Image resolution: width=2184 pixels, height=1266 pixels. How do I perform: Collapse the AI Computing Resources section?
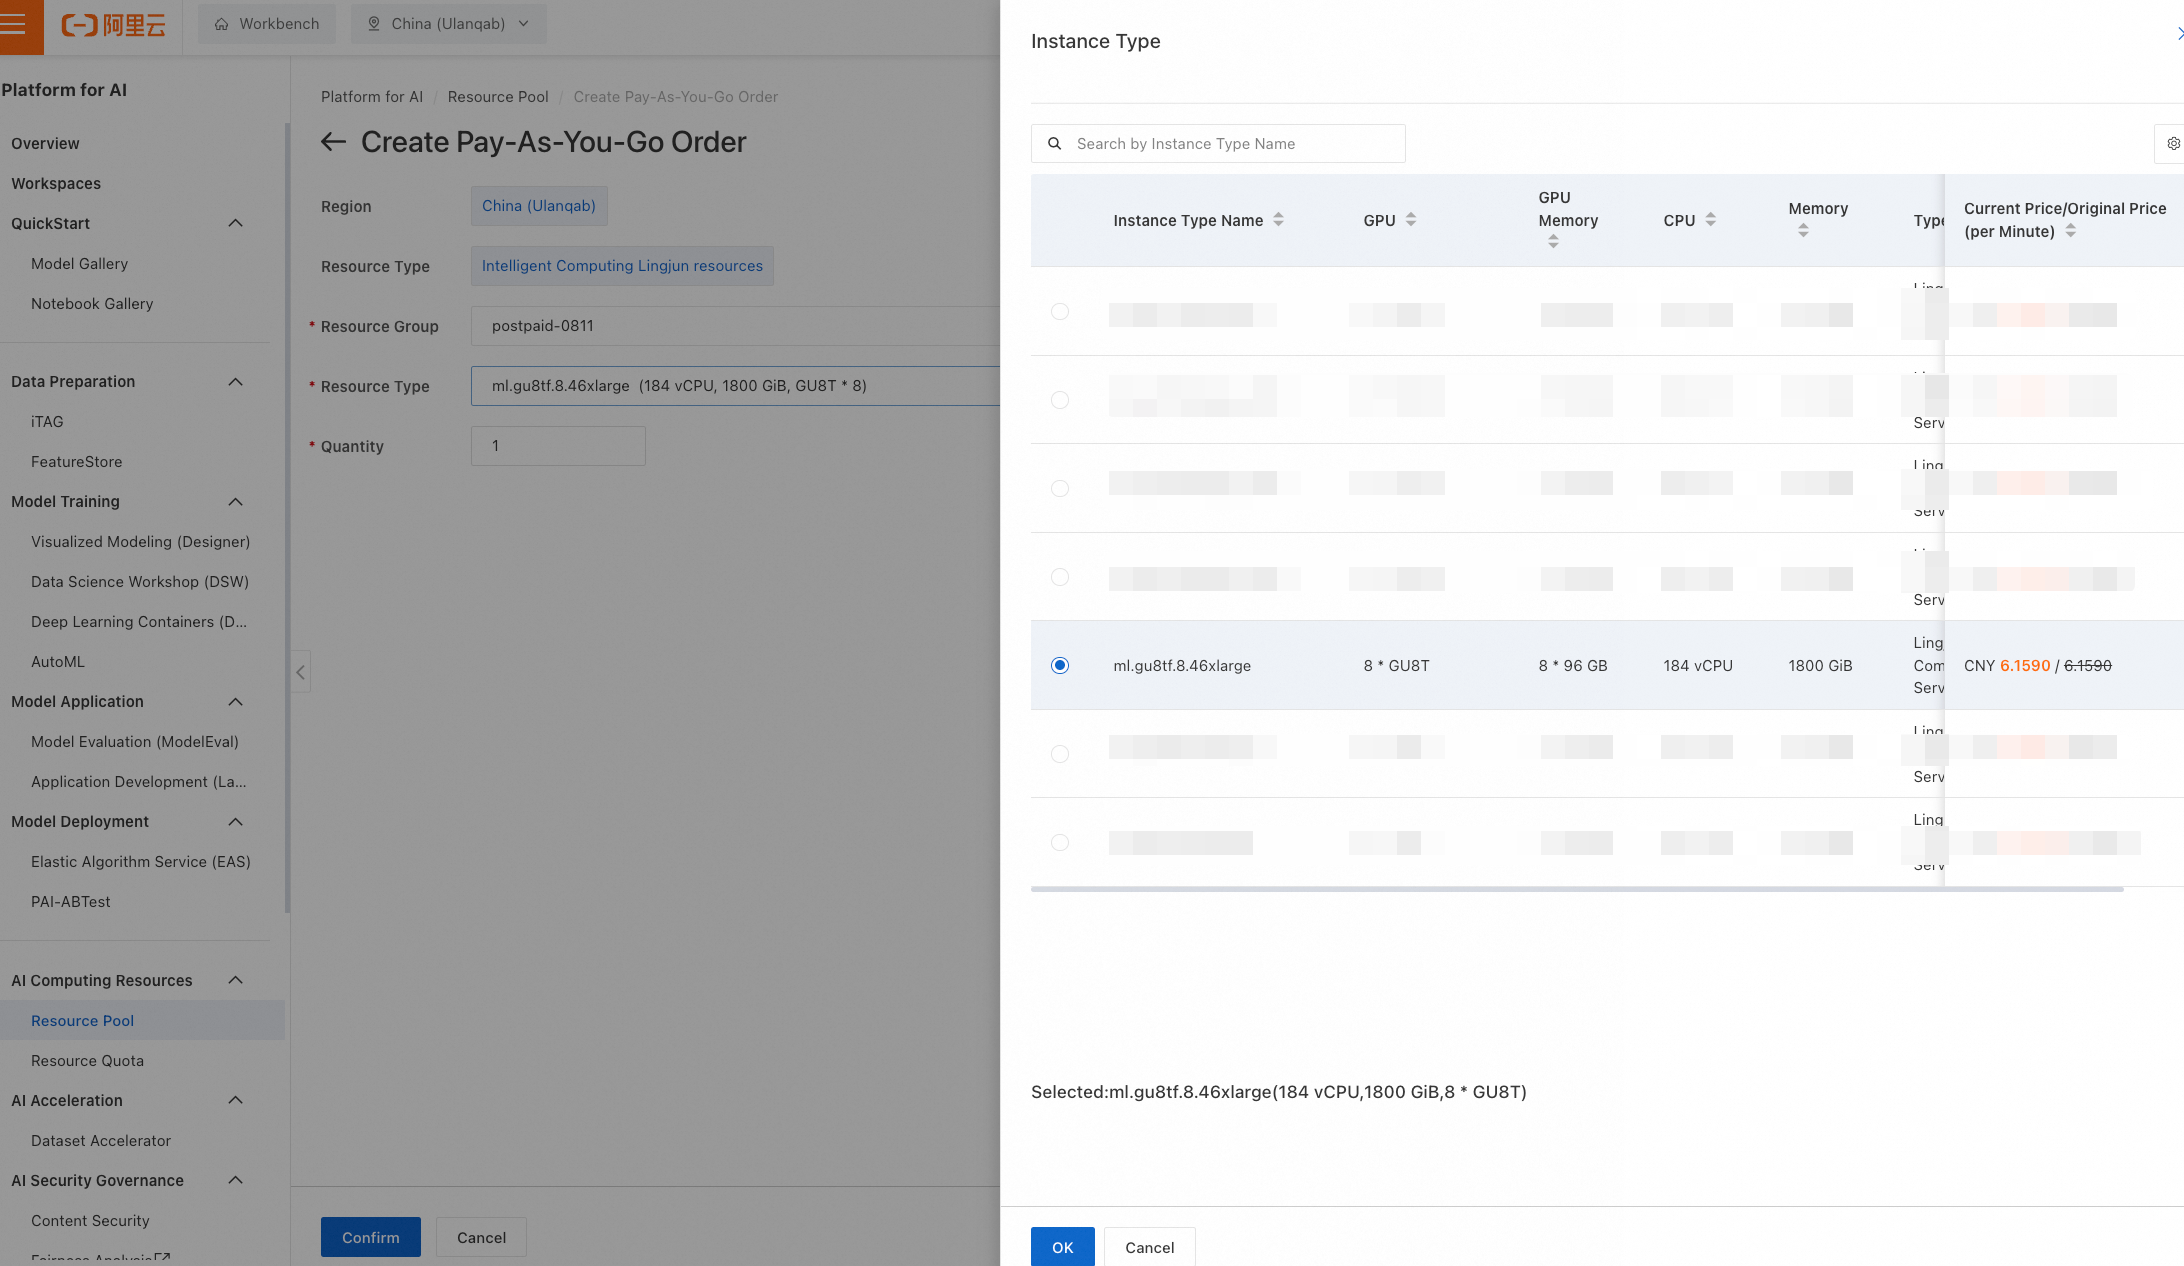[235, 981]
